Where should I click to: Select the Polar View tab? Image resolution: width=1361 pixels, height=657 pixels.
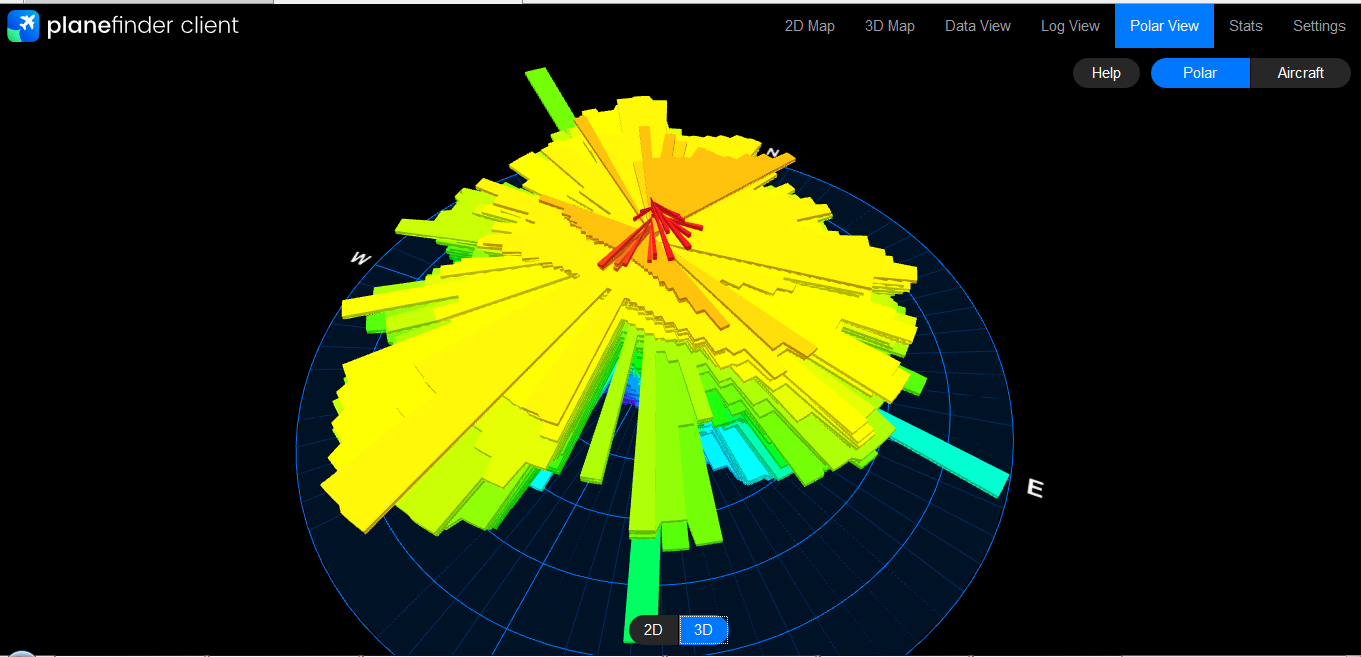[1164, 26]
